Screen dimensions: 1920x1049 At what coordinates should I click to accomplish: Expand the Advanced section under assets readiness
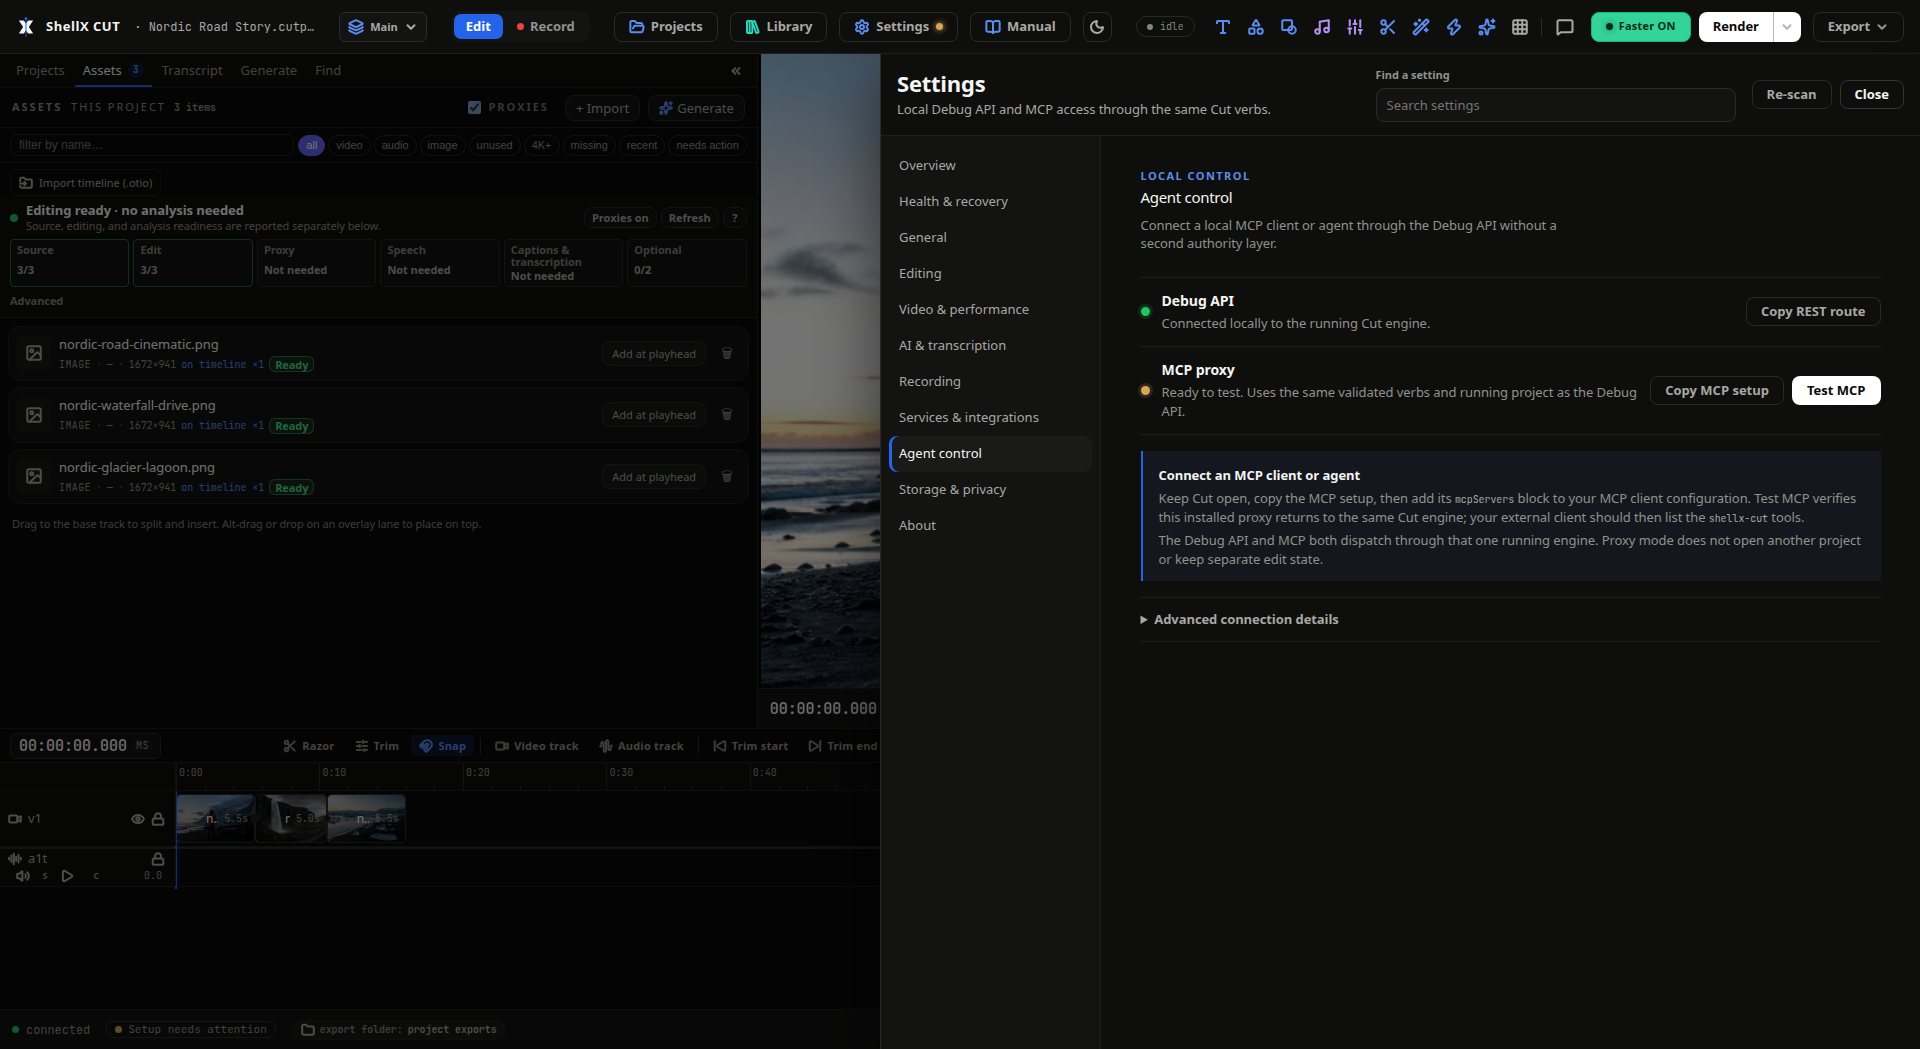36,301
